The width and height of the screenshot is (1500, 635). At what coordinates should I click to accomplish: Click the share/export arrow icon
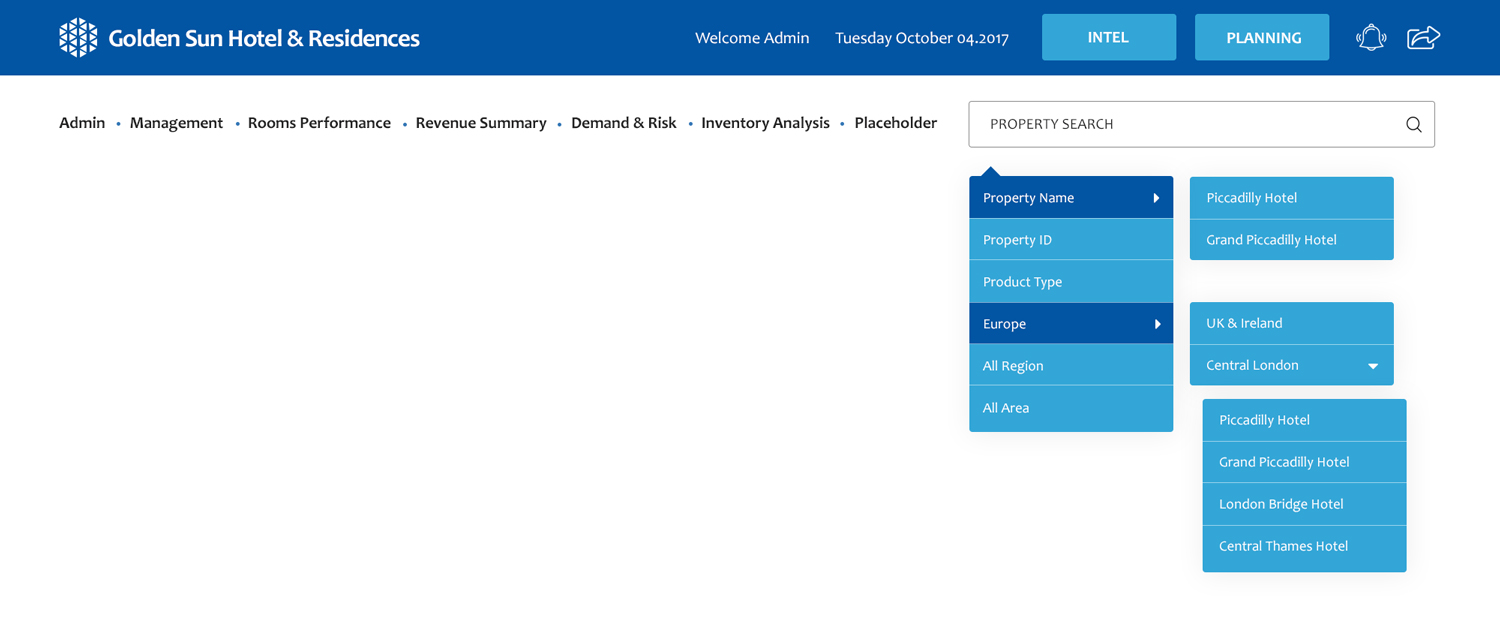click(1423, 38)
